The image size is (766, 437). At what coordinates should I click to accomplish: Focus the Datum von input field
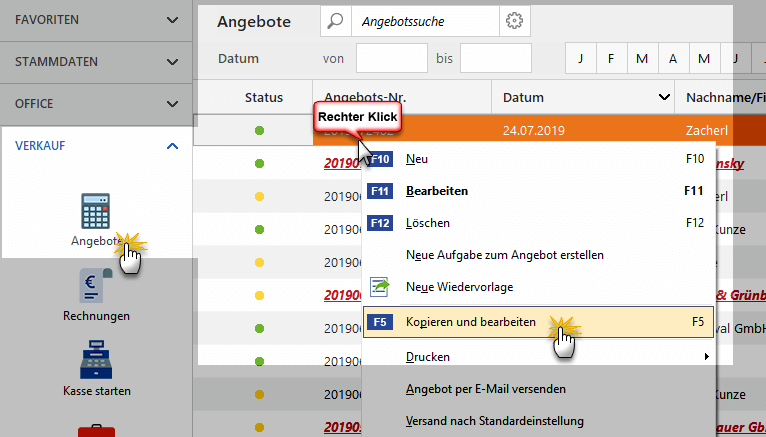392,59
